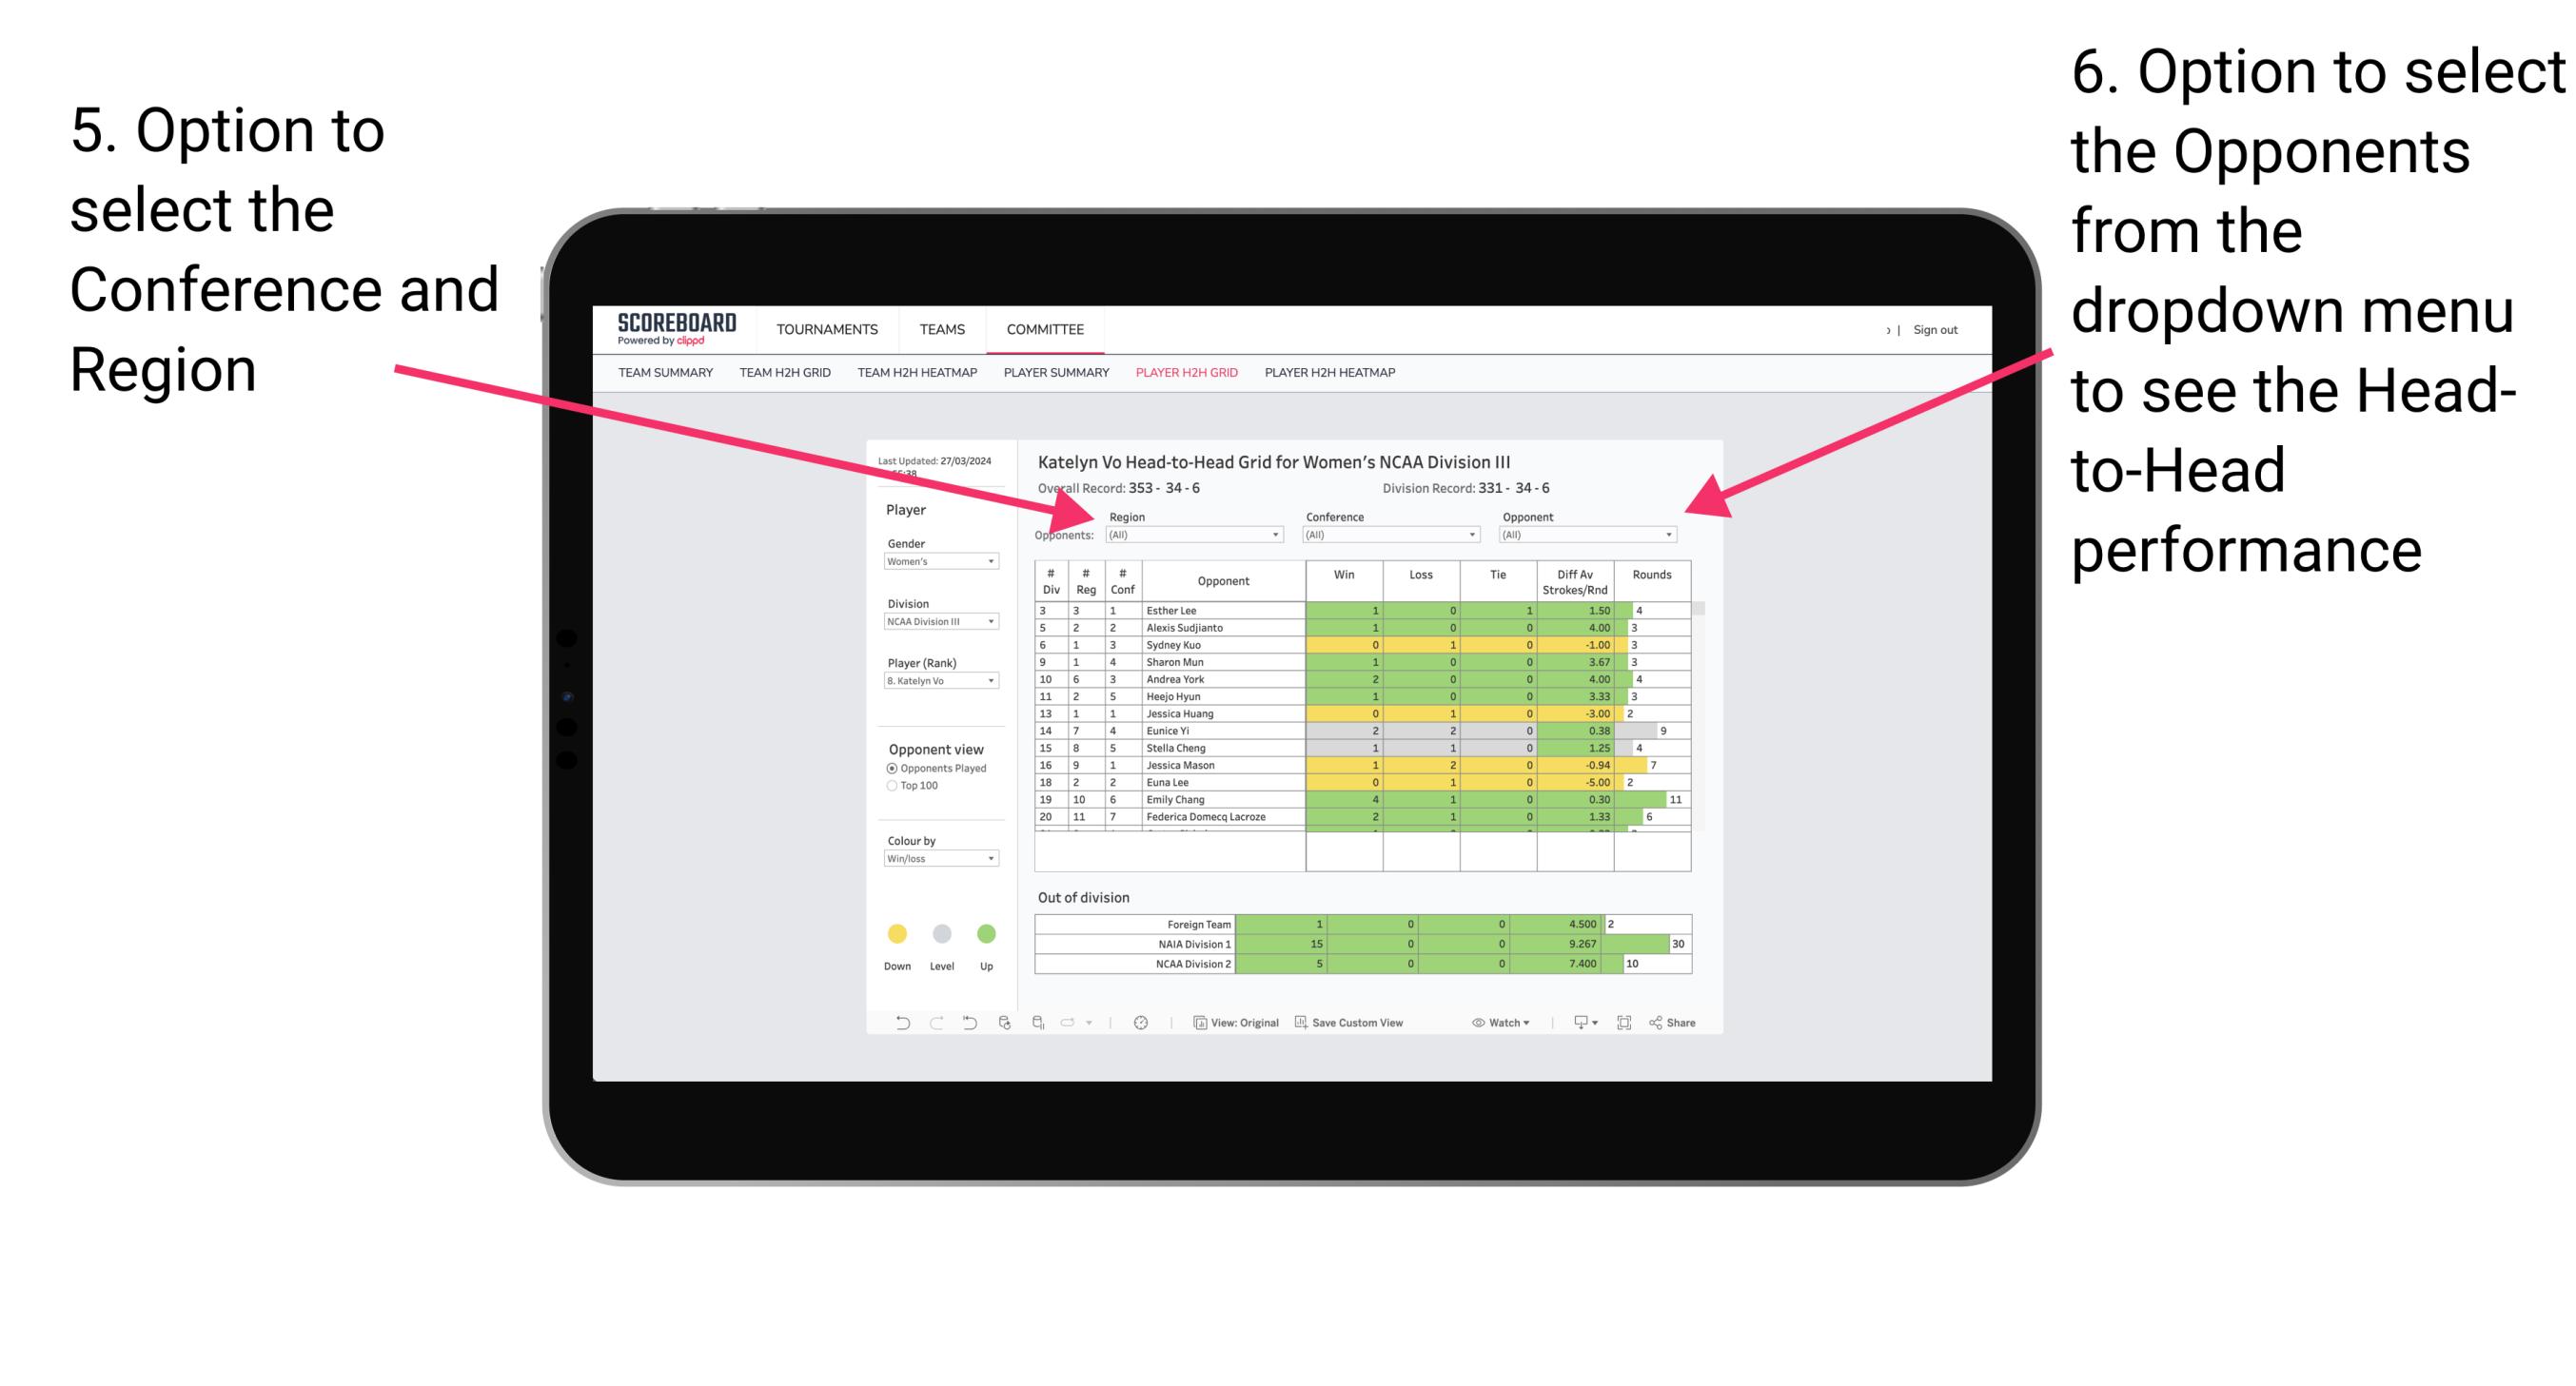This screenshot has width=2576, height=1386.
Task: Select Down colour swatch indicator
Action: click(x=896, y=934)
